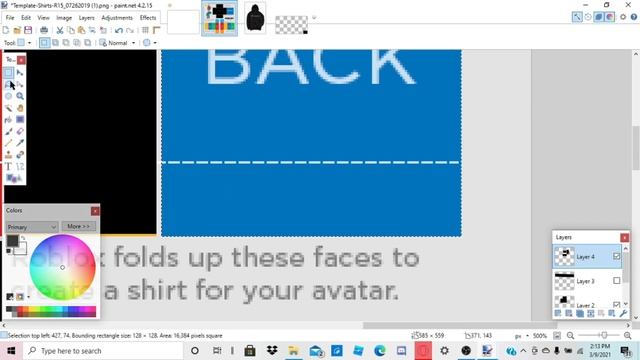640x360 pixels.
Task: Open the Primary color dropdown
Action: click(31, 227)
